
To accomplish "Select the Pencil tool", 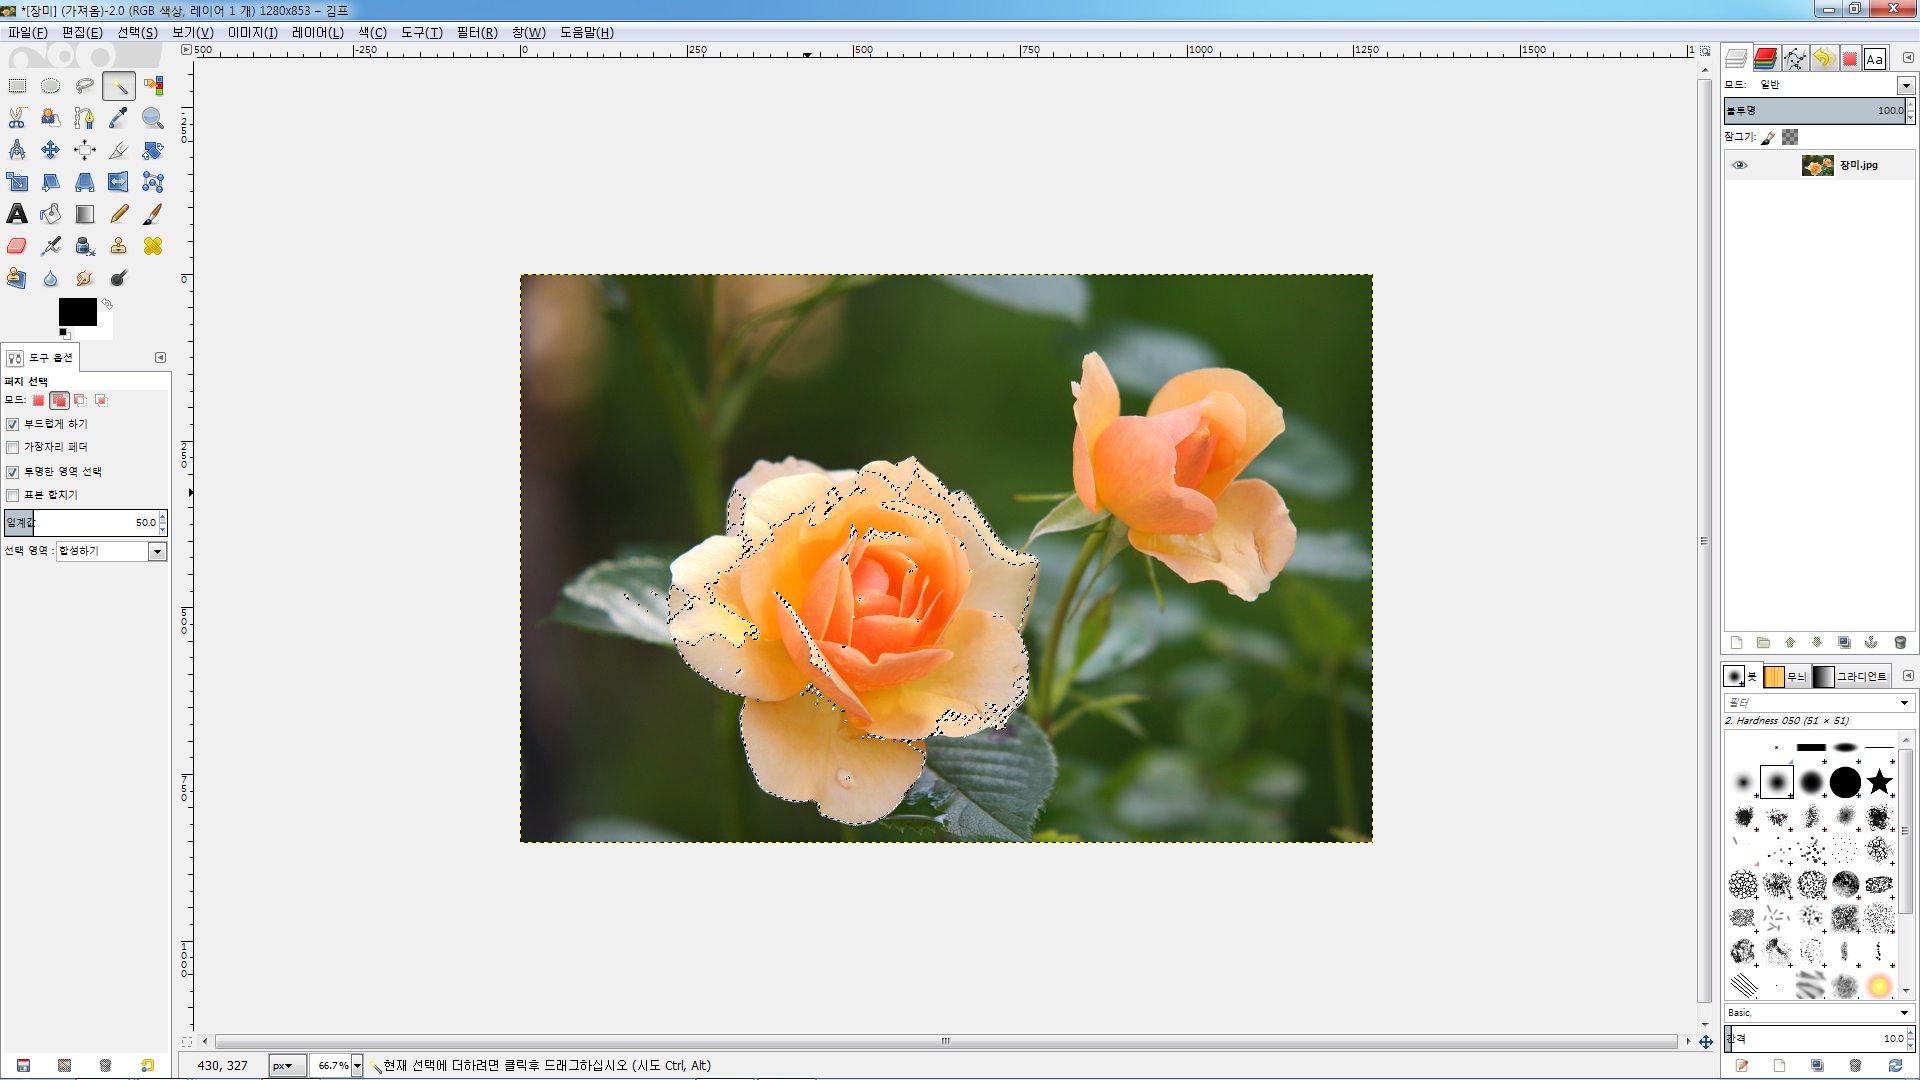I will coord(119,214).
